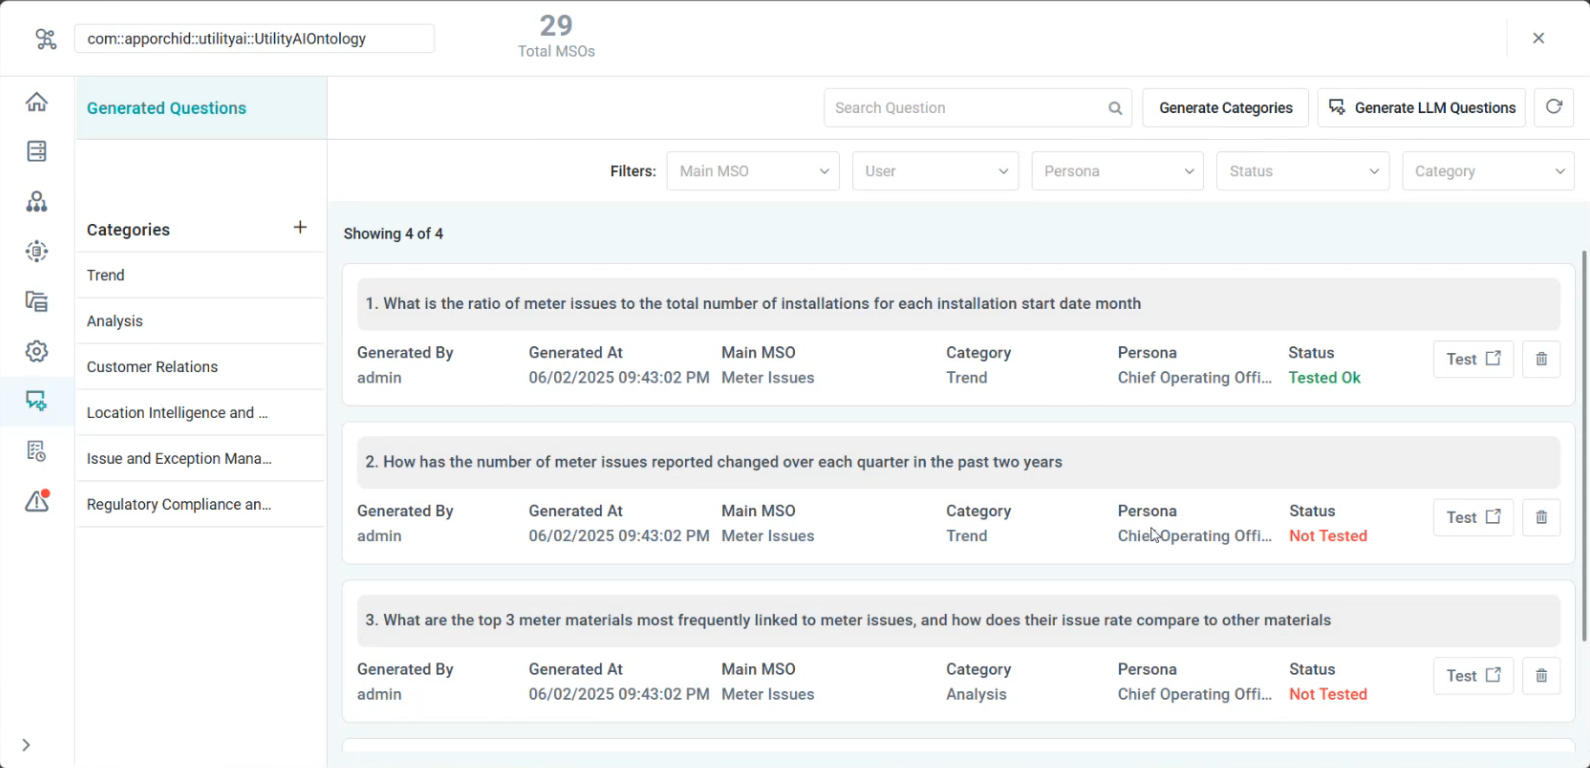Click the search magnifier icon
The width and height of the screenshot is (1590, 768).
tap(1115, 108)
